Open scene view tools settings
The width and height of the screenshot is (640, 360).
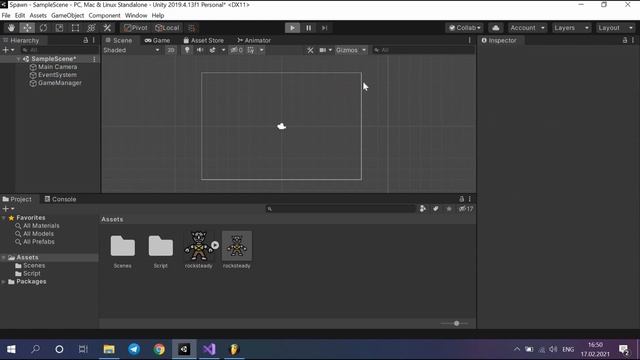[310, 50]
